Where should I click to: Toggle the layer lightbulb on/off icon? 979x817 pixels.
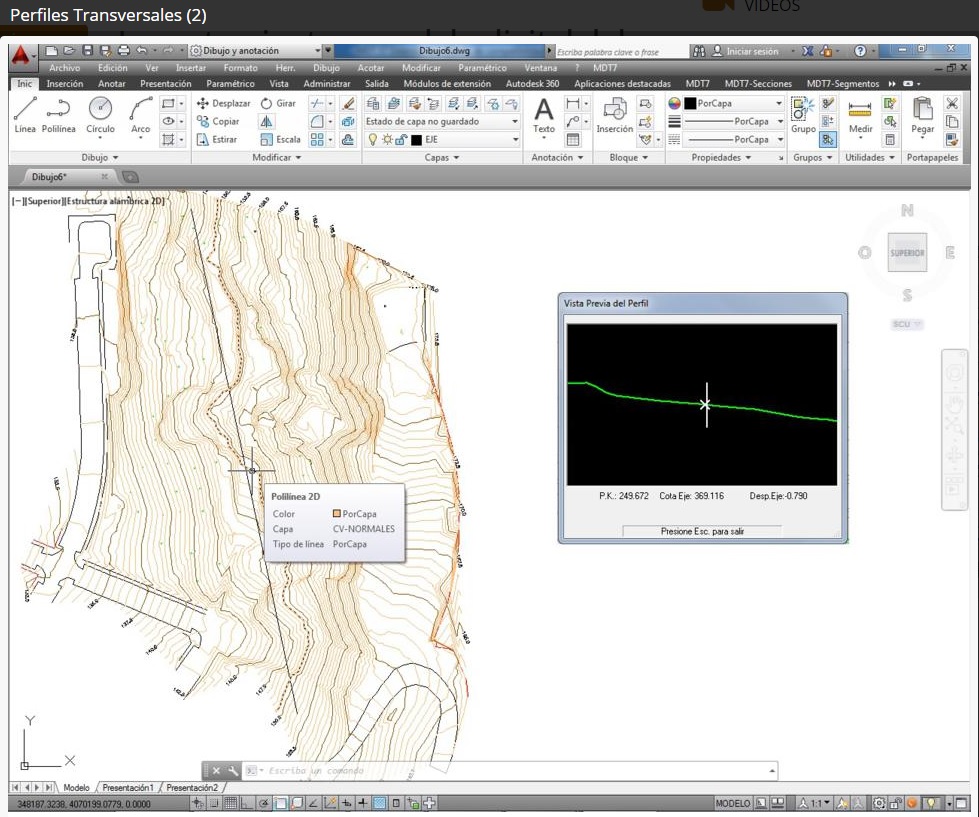pyautogui.click(x=372, y=140)
